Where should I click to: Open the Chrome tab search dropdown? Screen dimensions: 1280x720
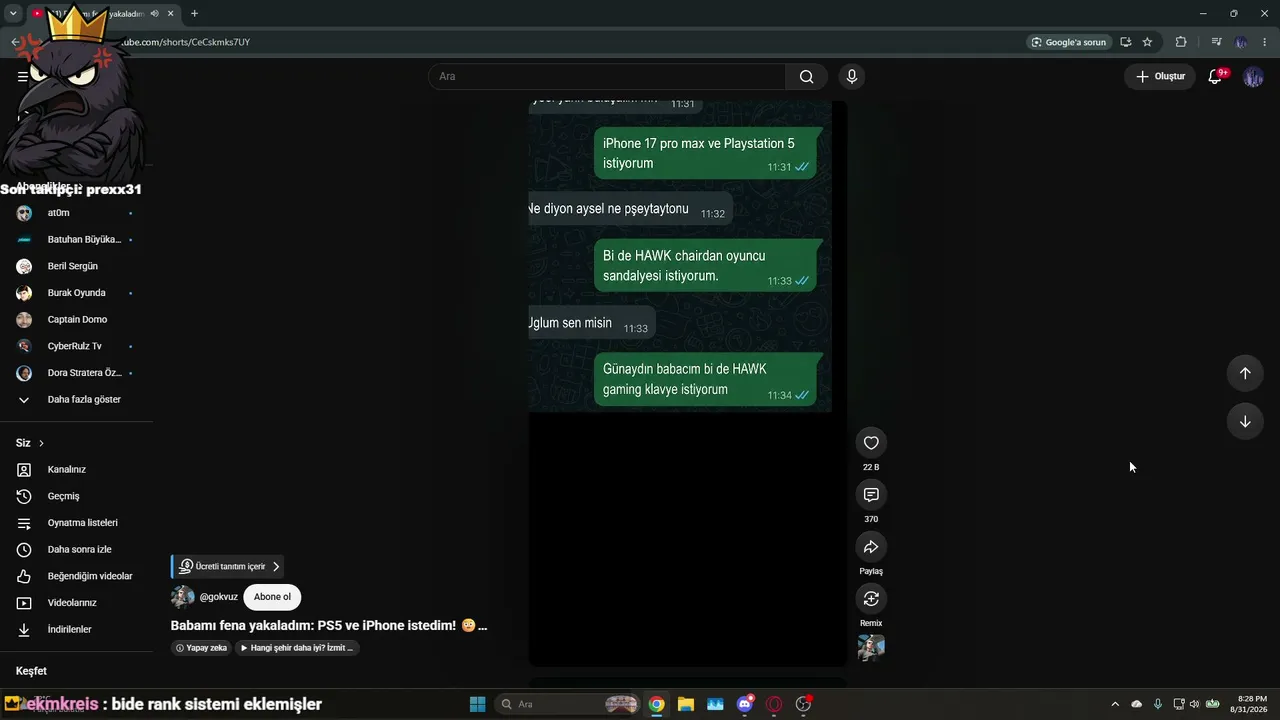click(x=12, y=13)
